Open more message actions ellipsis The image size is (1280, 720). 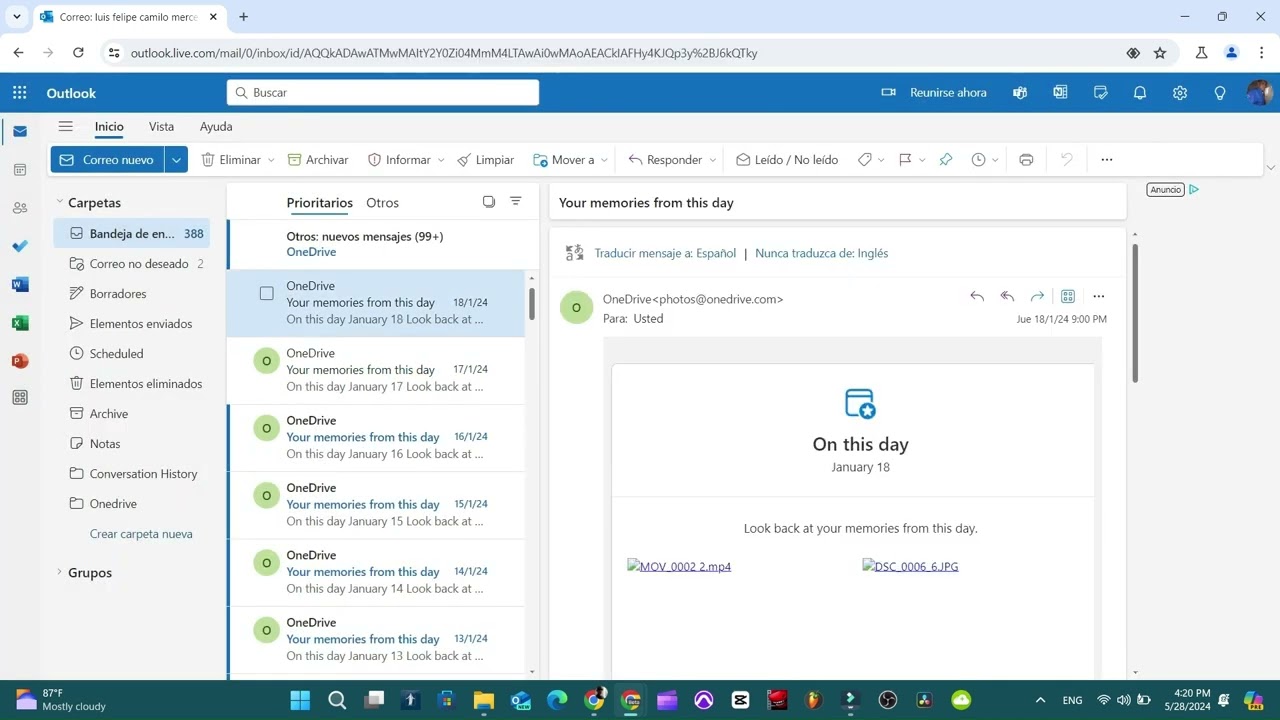(1099, 296)
